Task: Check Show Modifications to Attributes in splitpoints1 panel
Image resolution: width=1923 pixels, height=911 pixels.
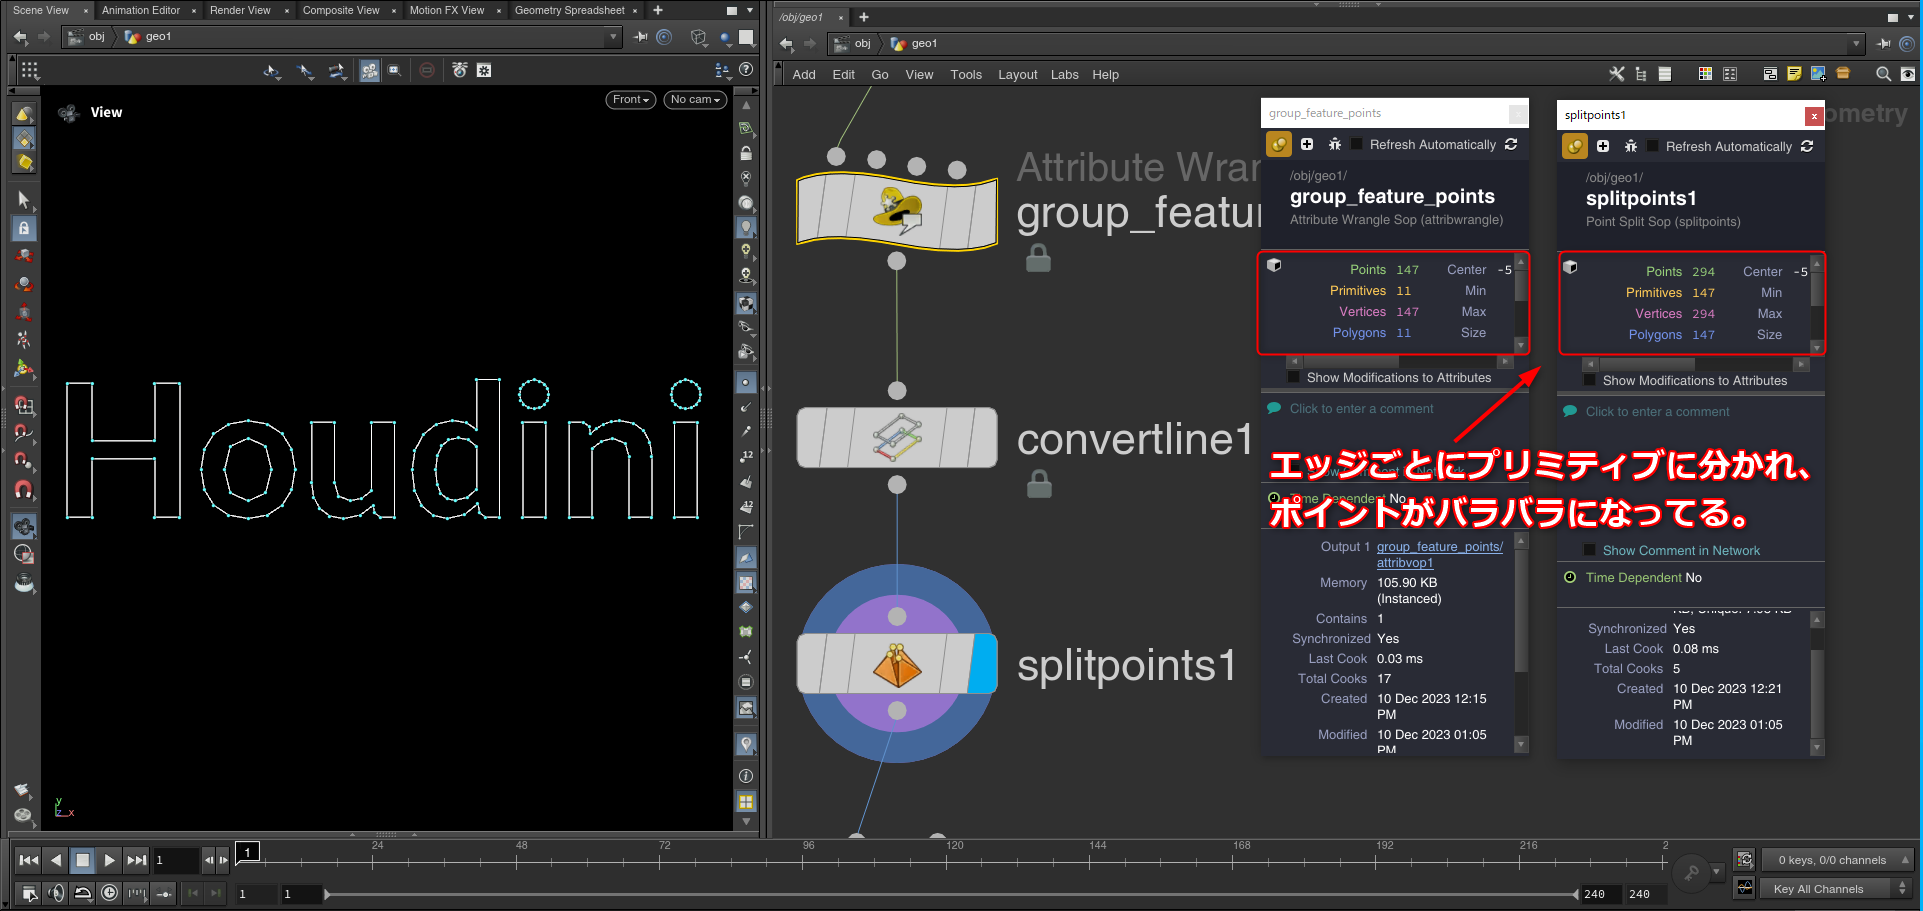Action: pyautogui.click(x=1590, y=380)
